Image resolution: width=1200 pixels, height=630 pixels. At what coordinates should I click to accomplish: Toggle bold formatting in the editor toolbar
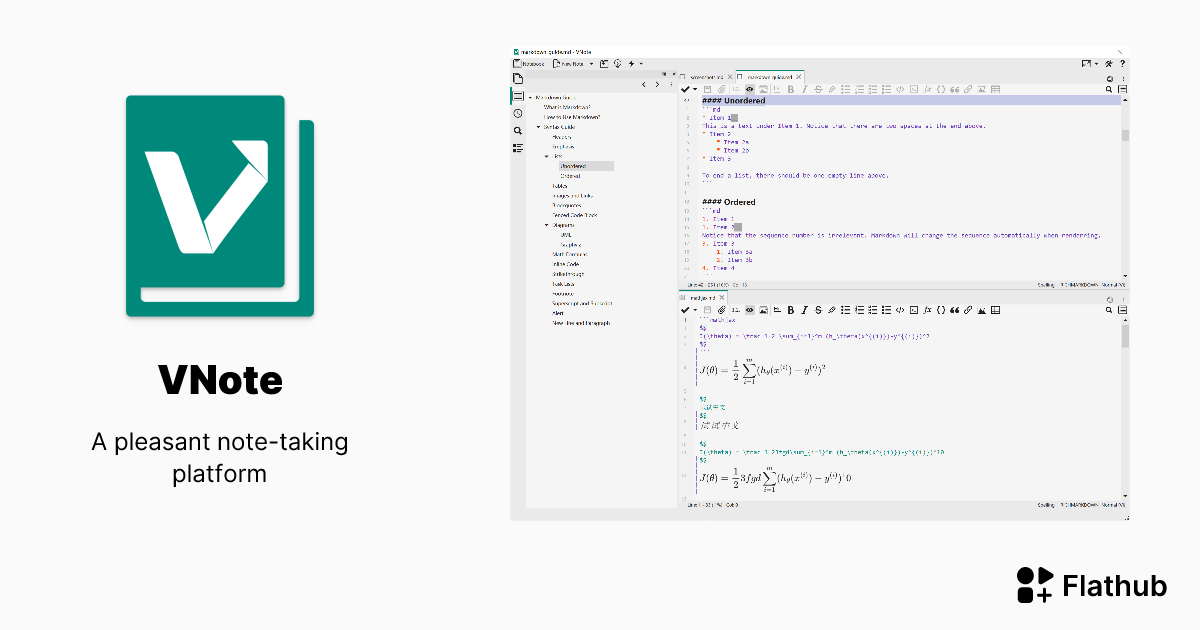point(791,88)
